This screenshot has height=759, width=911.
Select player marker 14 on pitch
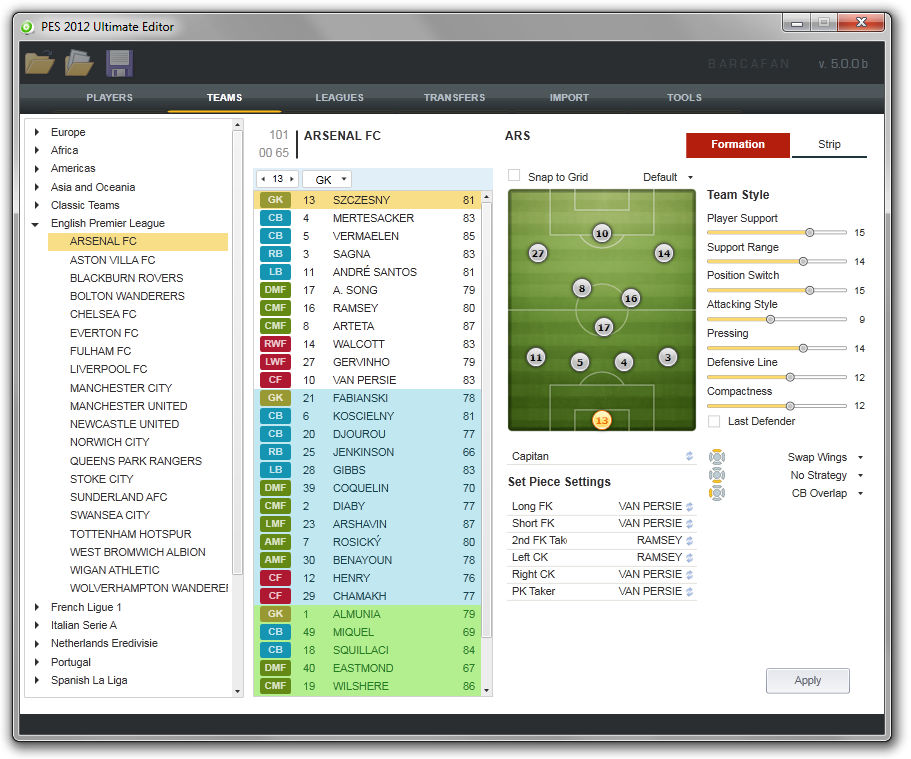tap(663, 253)
